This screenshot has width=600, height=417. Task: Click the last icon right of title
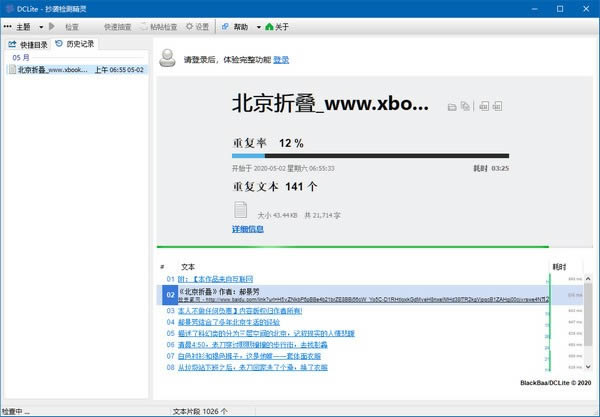coord(499,106)
